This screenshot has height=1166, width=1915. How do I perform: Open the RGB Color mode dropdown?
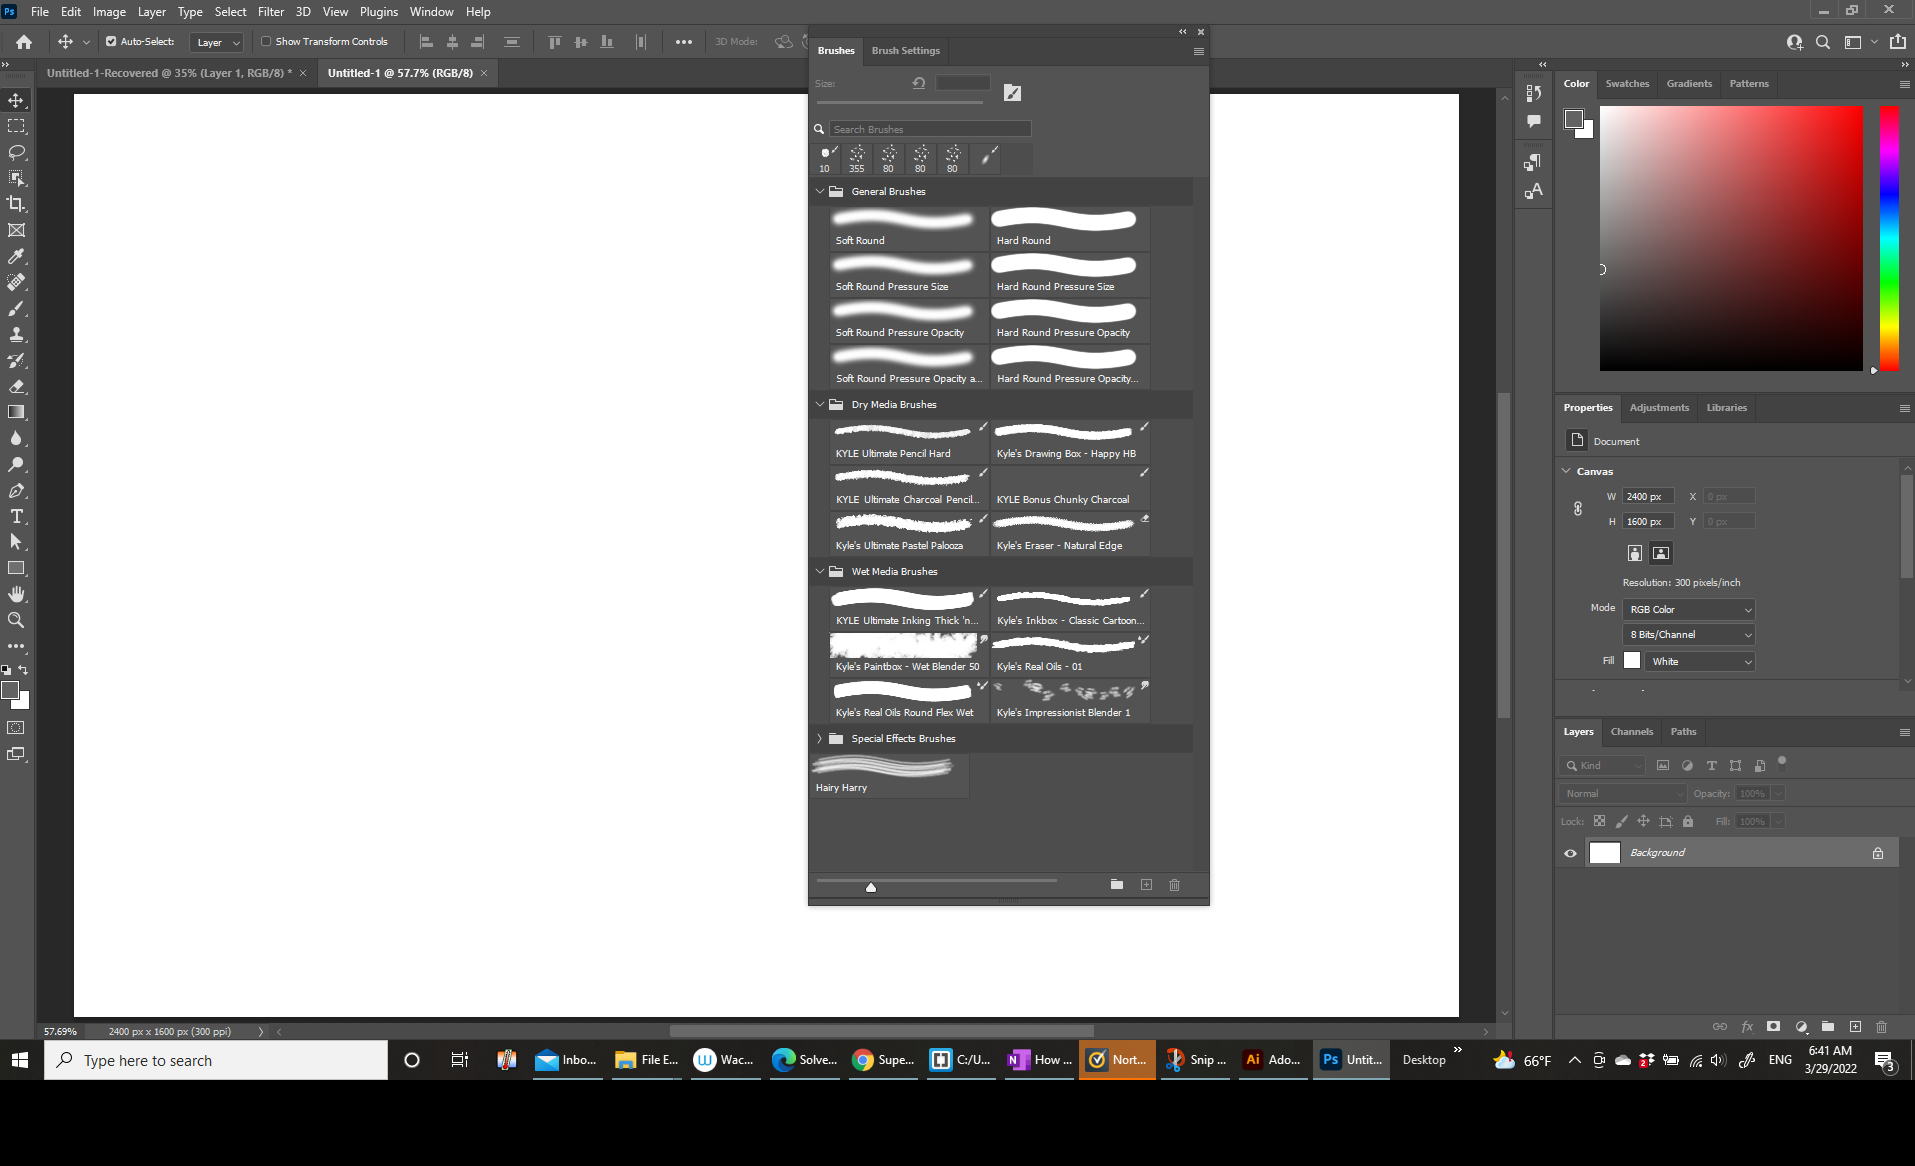1689,609
